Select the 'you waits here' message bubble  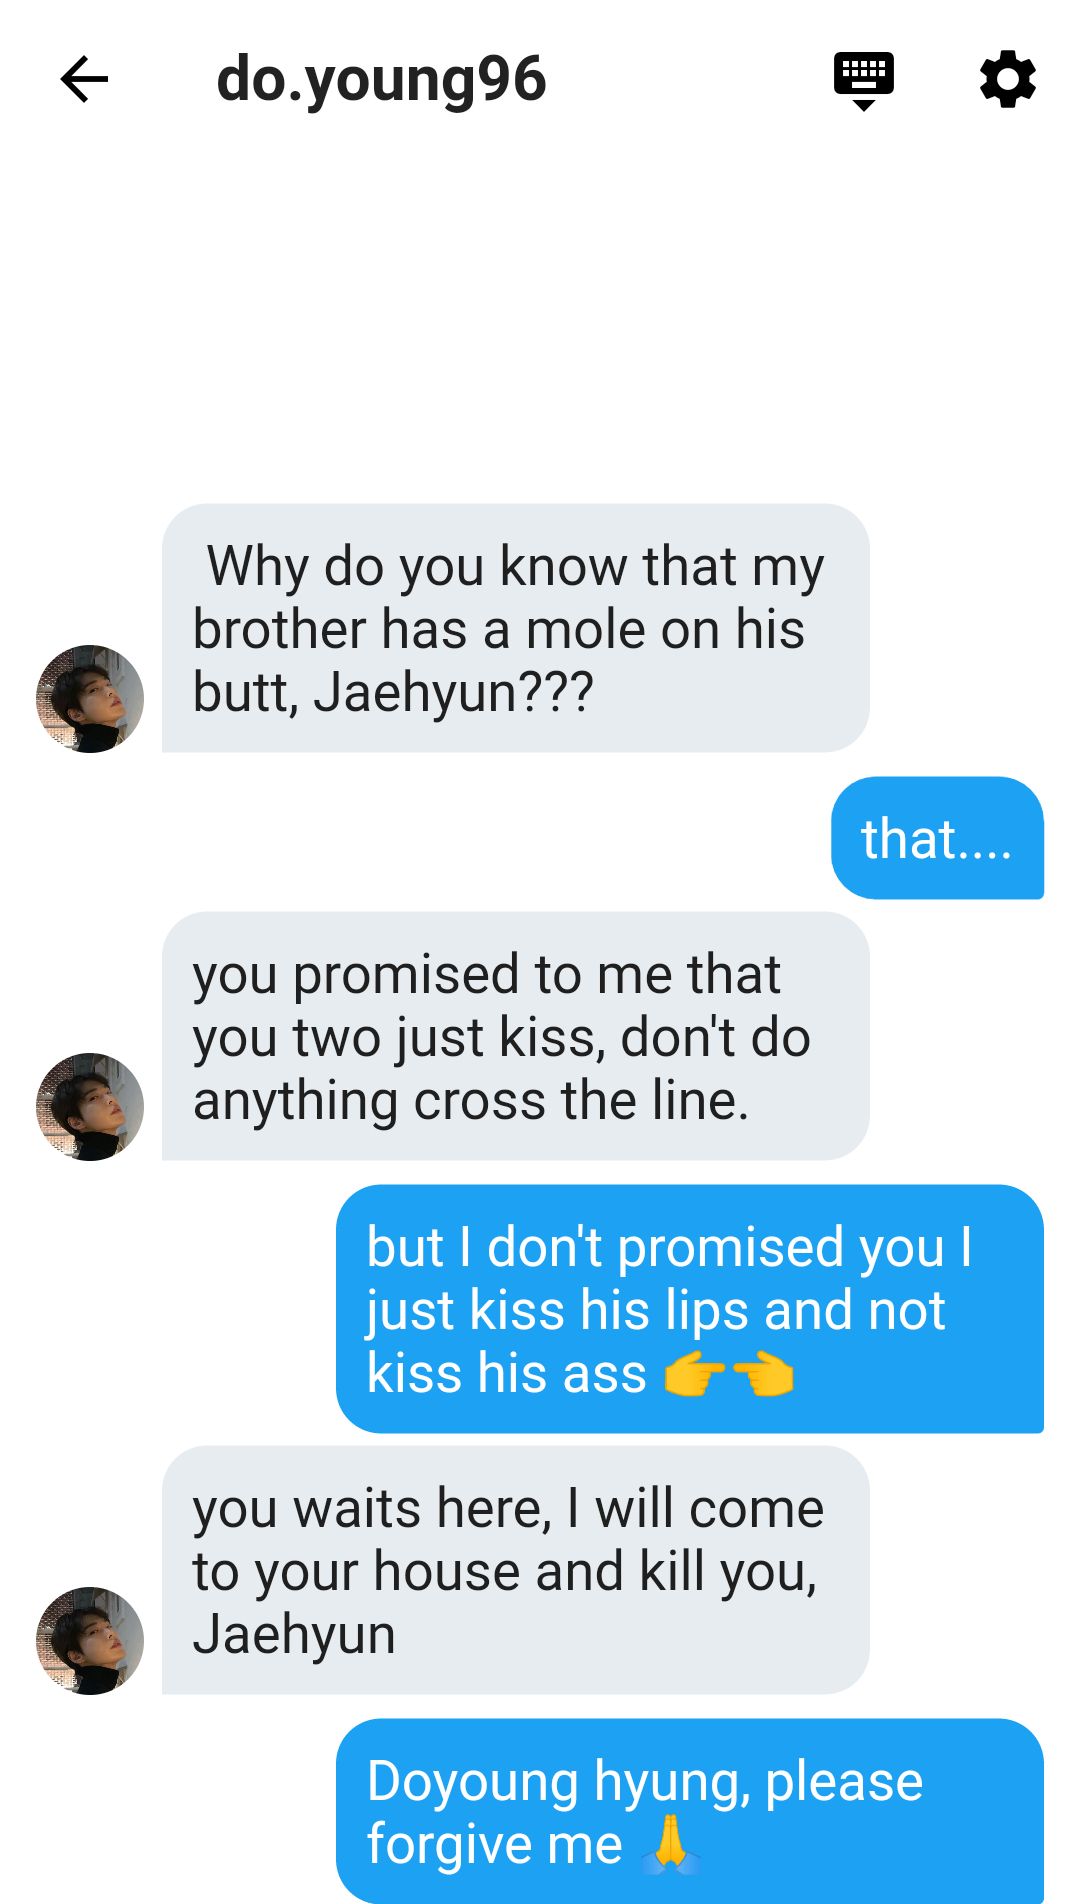[x=515, y=1570]
